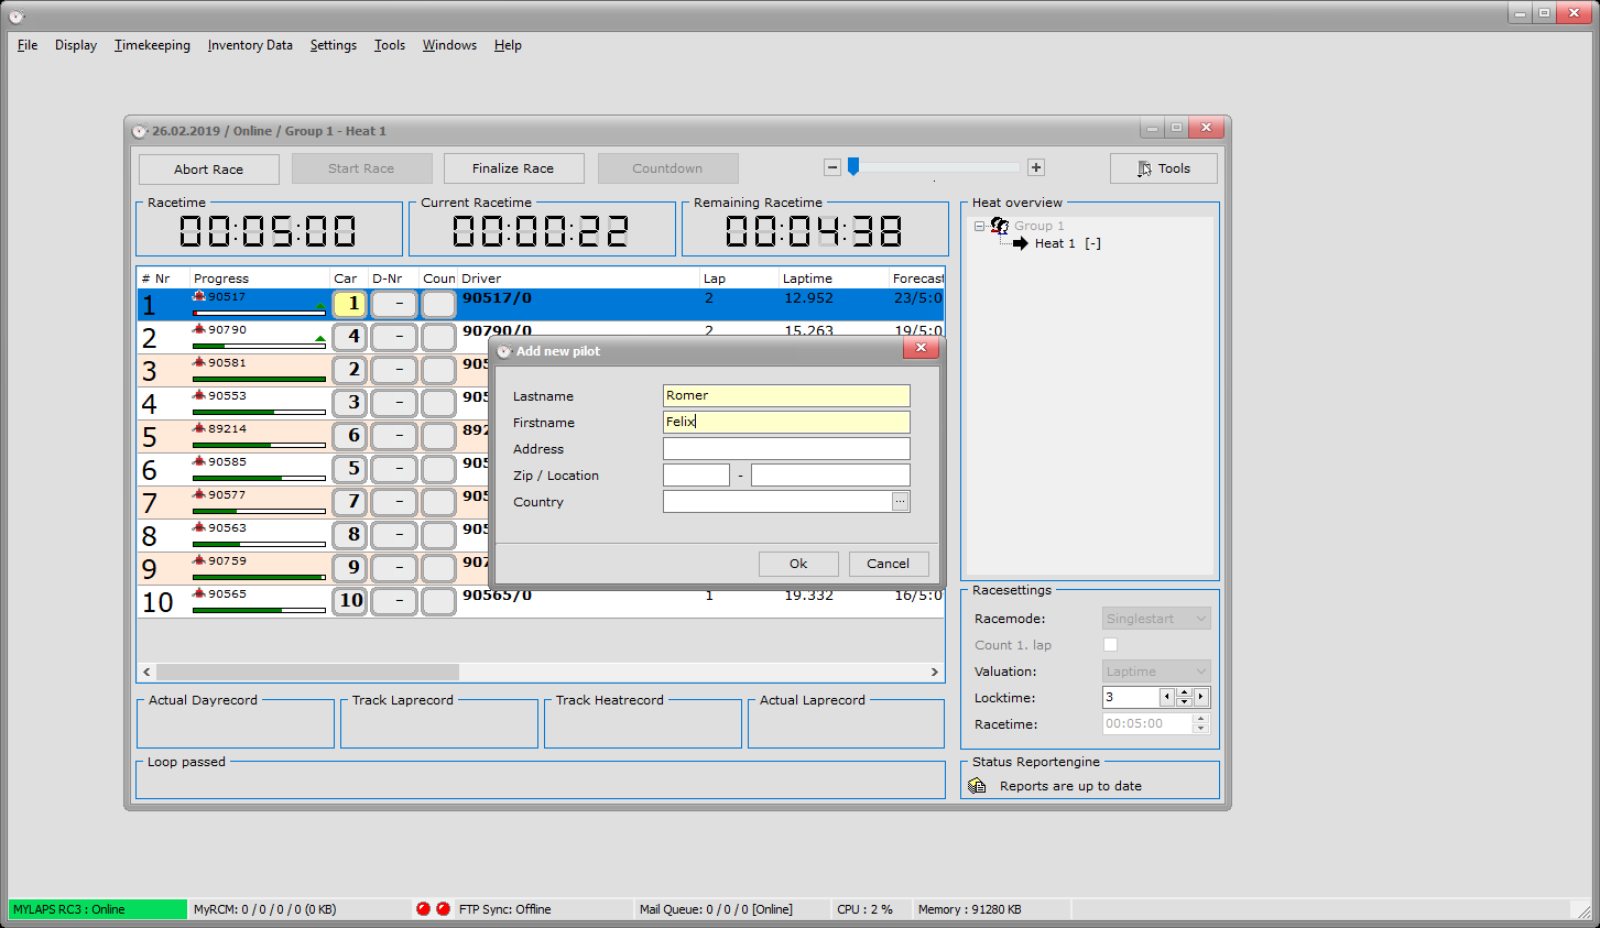
Task: Click the blue slider handle in toolbar
Action: tap(853, 167)
